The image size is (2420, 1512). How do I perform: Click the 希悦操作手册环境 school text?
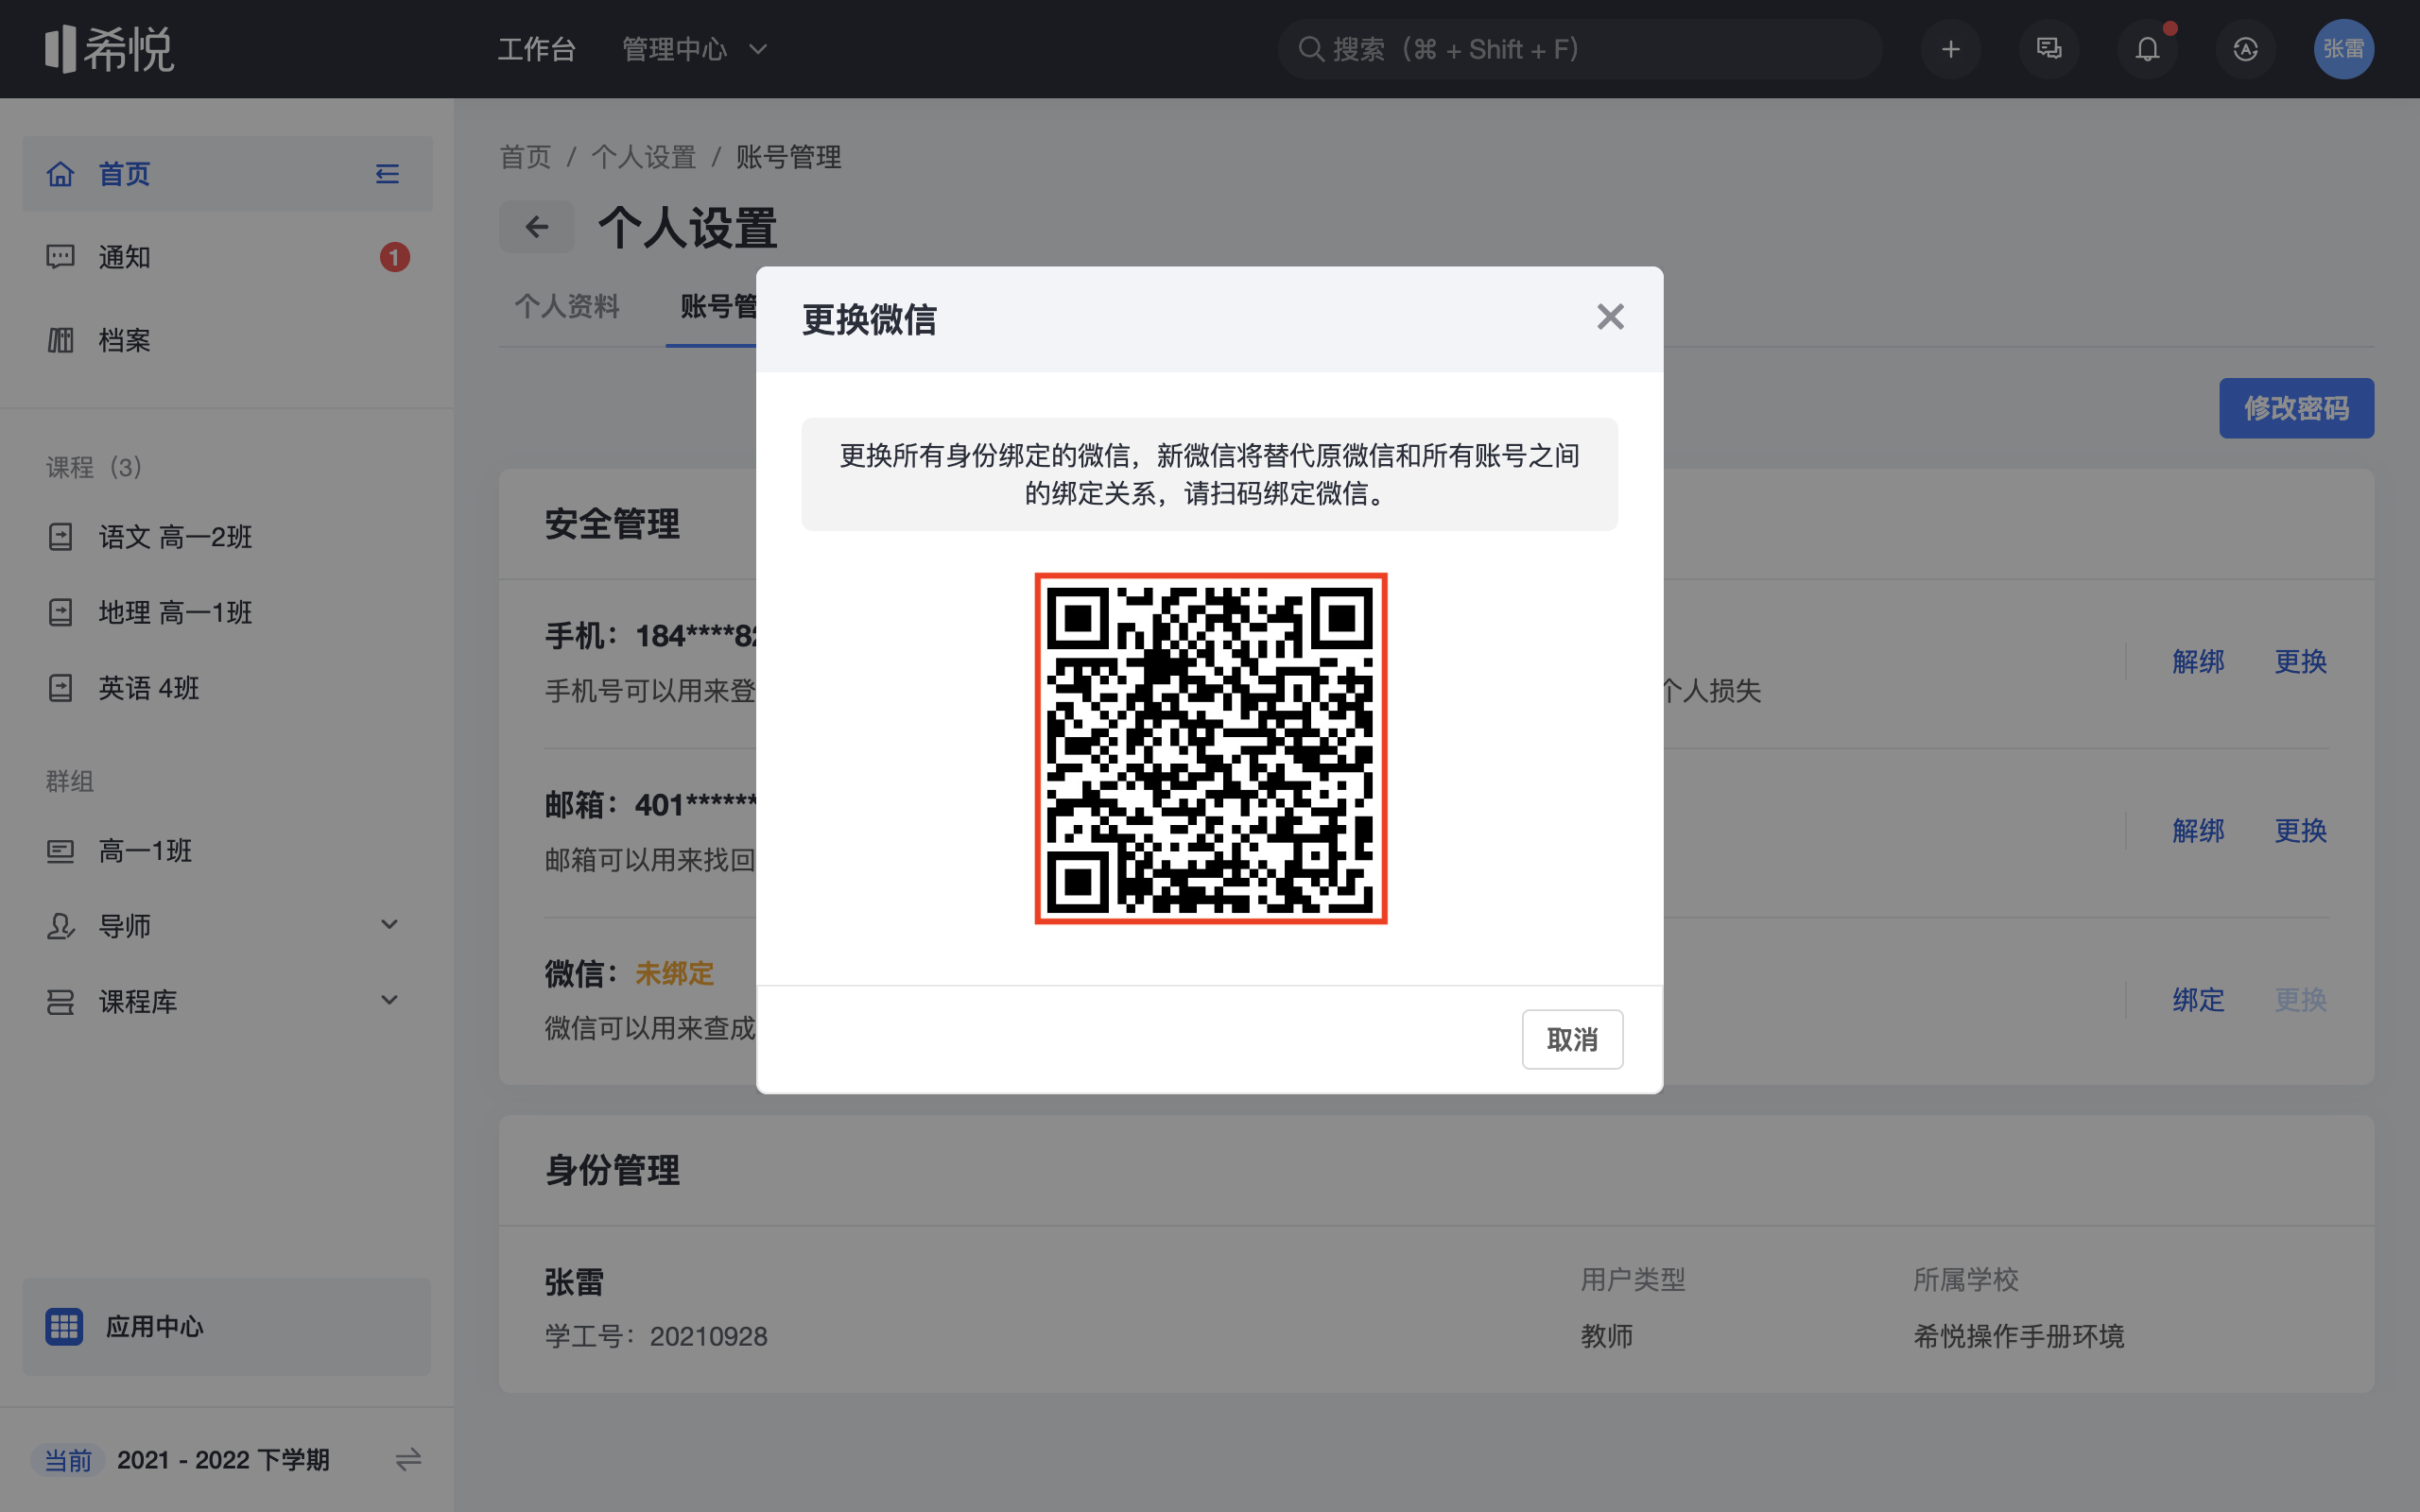tap(2018, 1336)
